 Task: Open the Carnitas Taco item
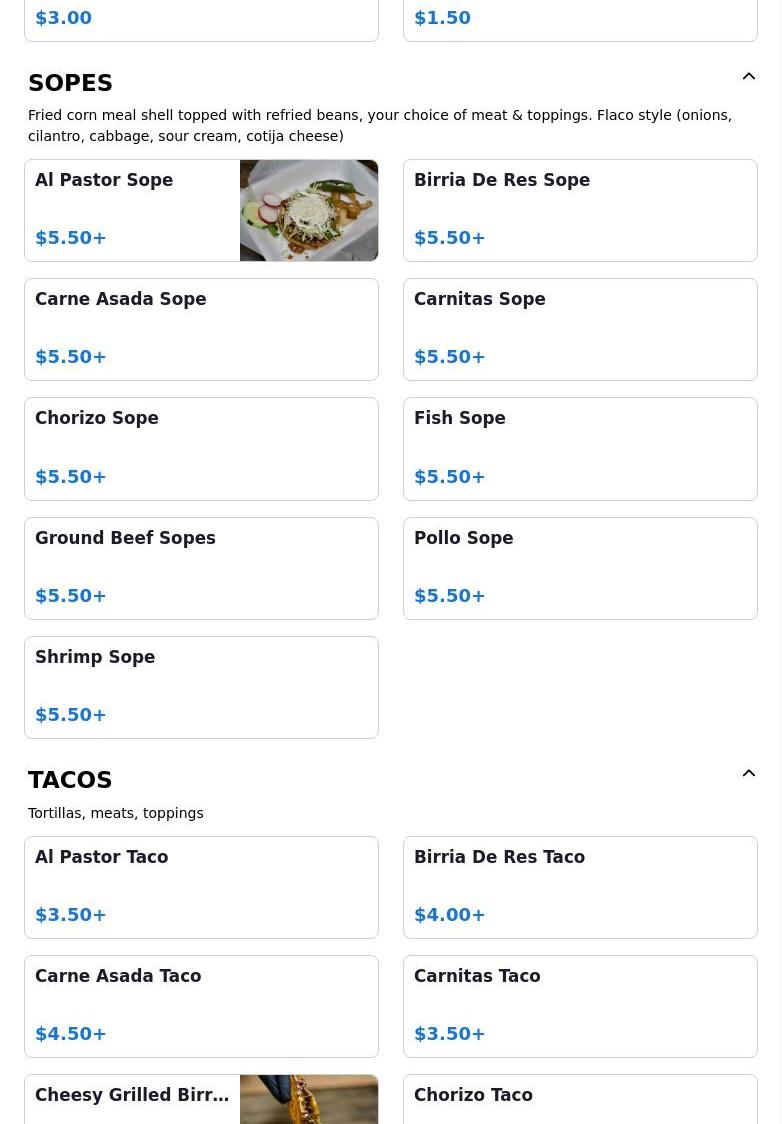[580, 1006]
